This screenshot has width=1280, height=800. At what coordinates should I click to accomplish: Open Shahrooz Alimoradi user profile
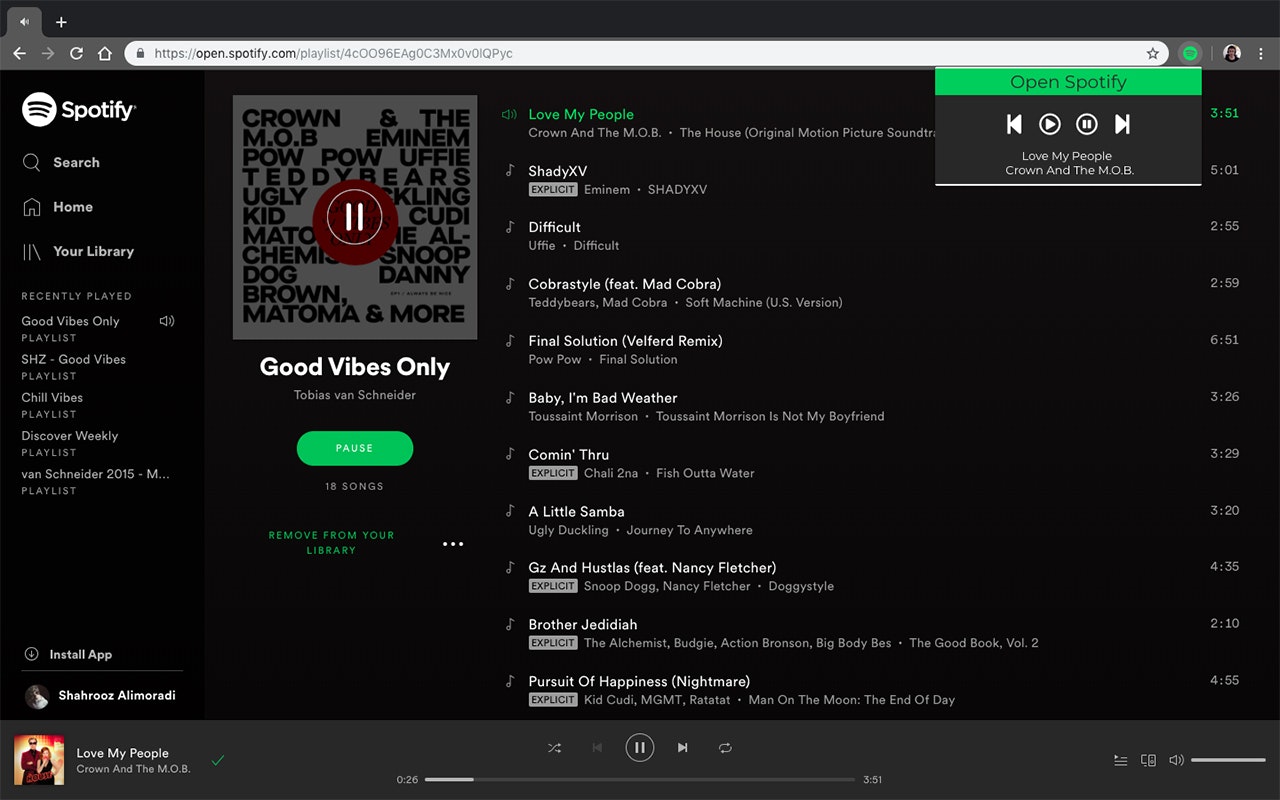[x=100, y=695]
